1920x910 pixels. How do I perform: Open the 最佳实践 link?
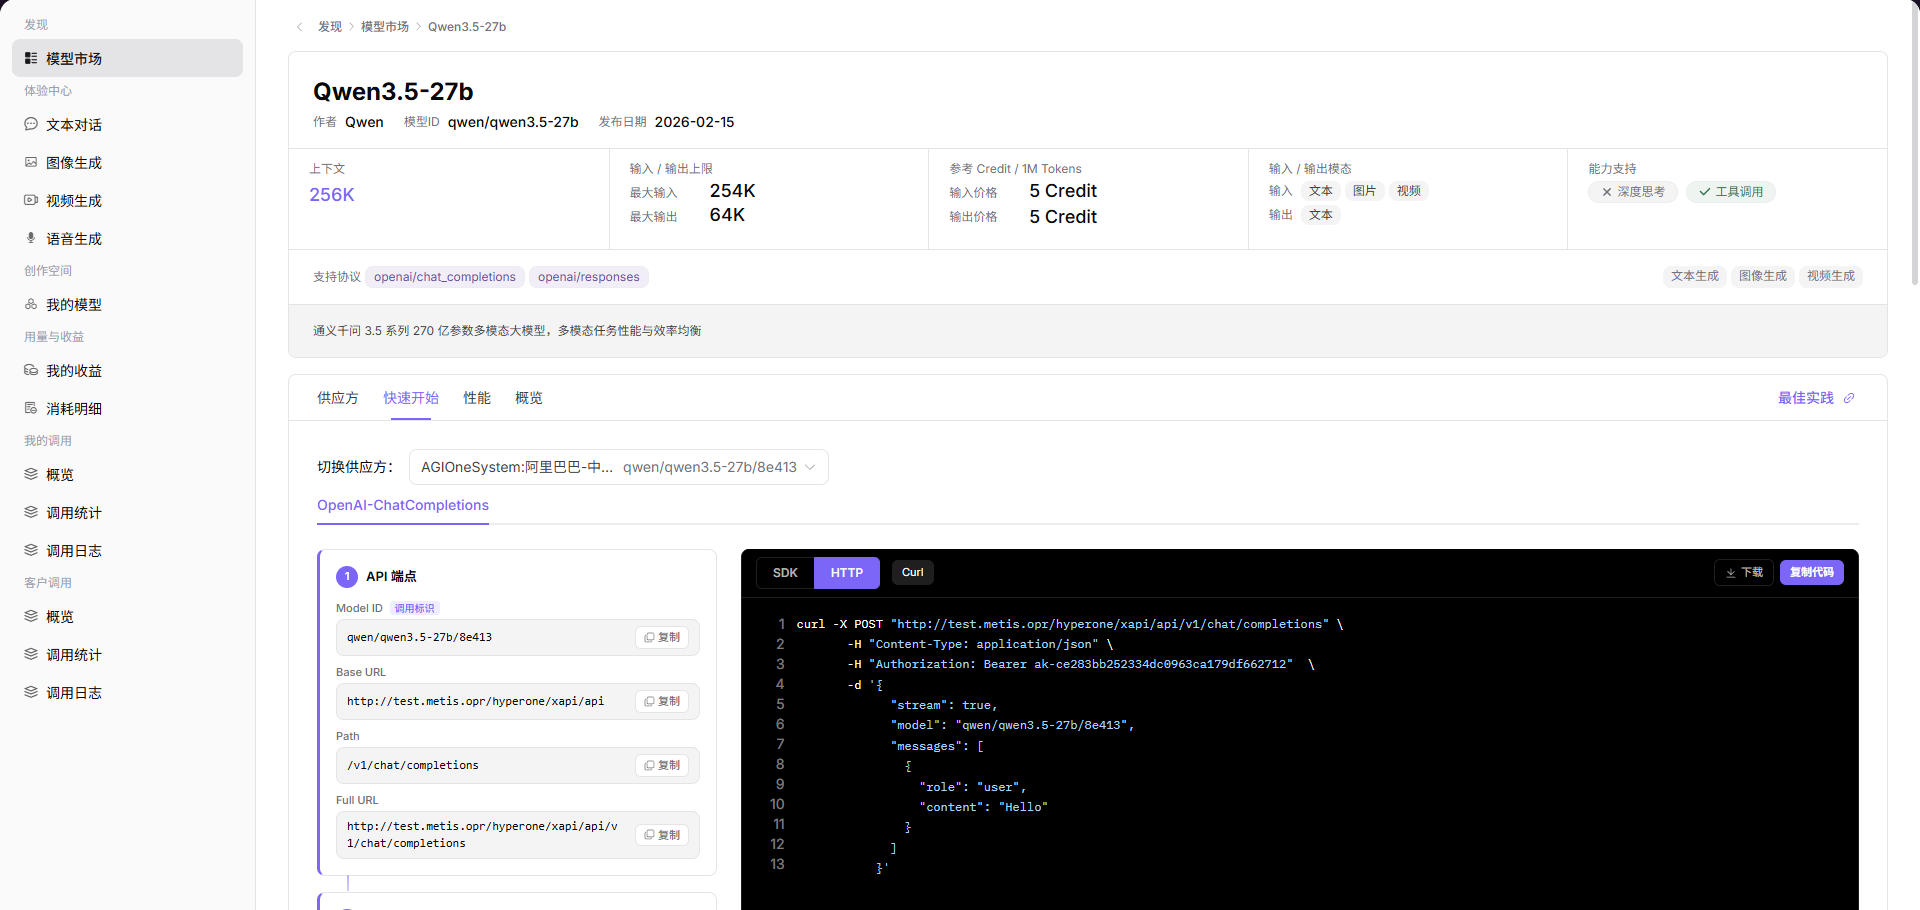pos(1806,398)
